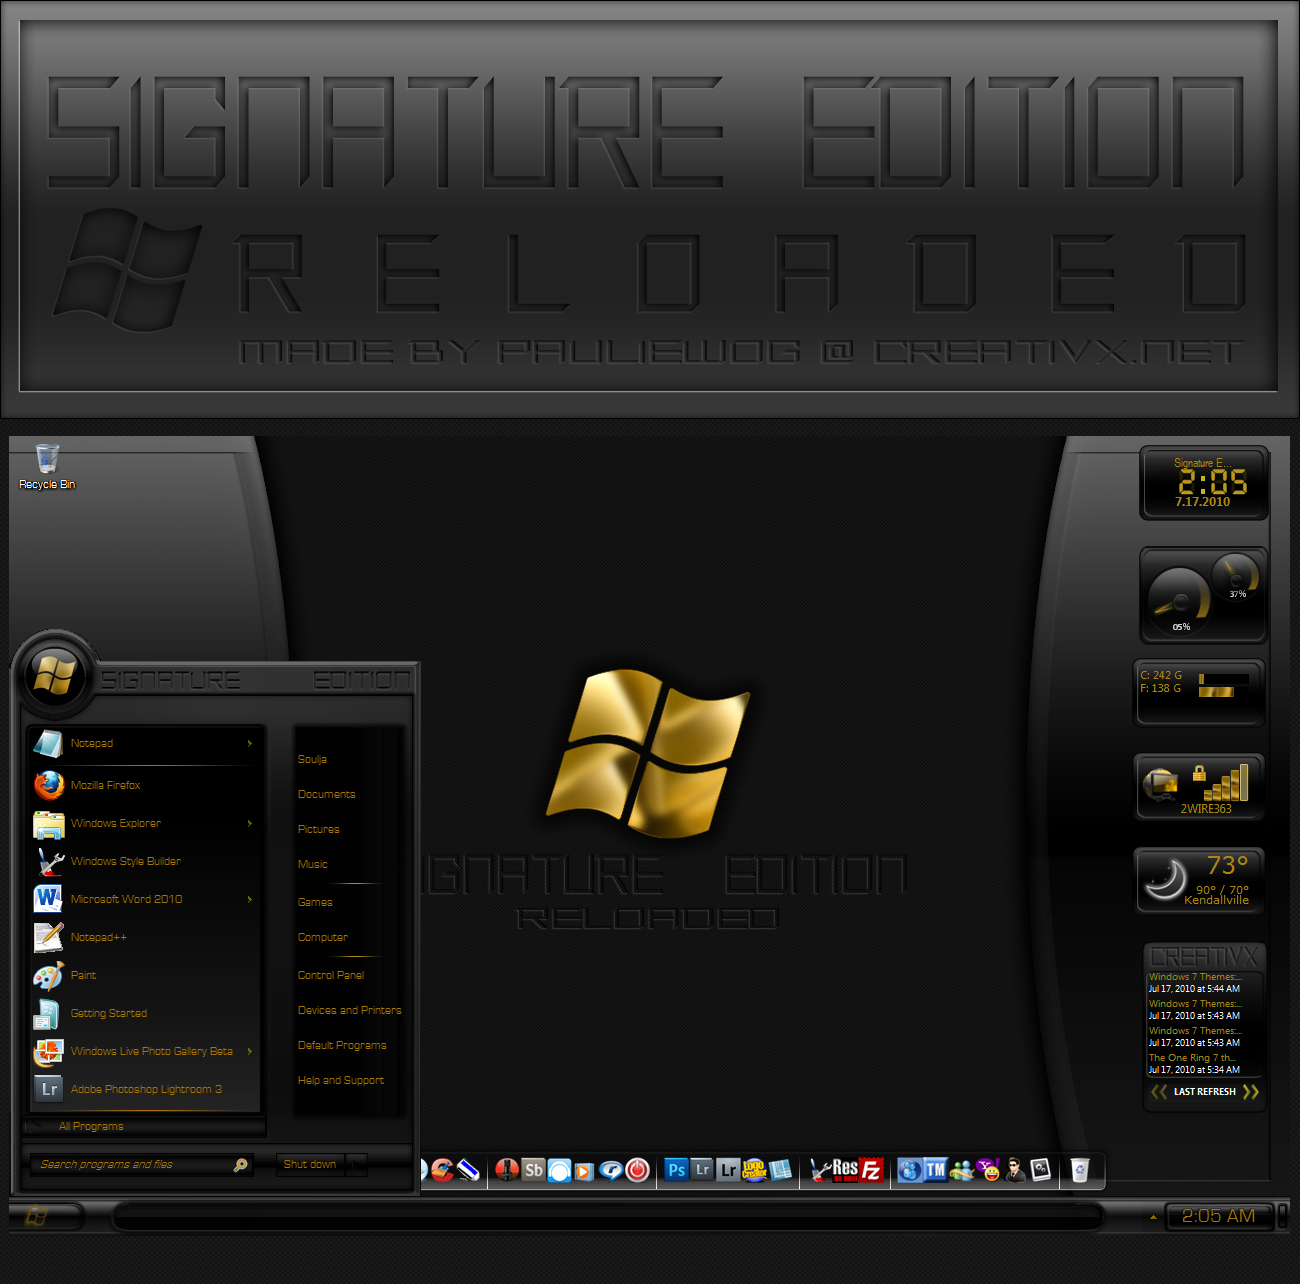Open Windows Live Messenger dock icon
Viewport: 1300px width, 1284px height.
962,1169
